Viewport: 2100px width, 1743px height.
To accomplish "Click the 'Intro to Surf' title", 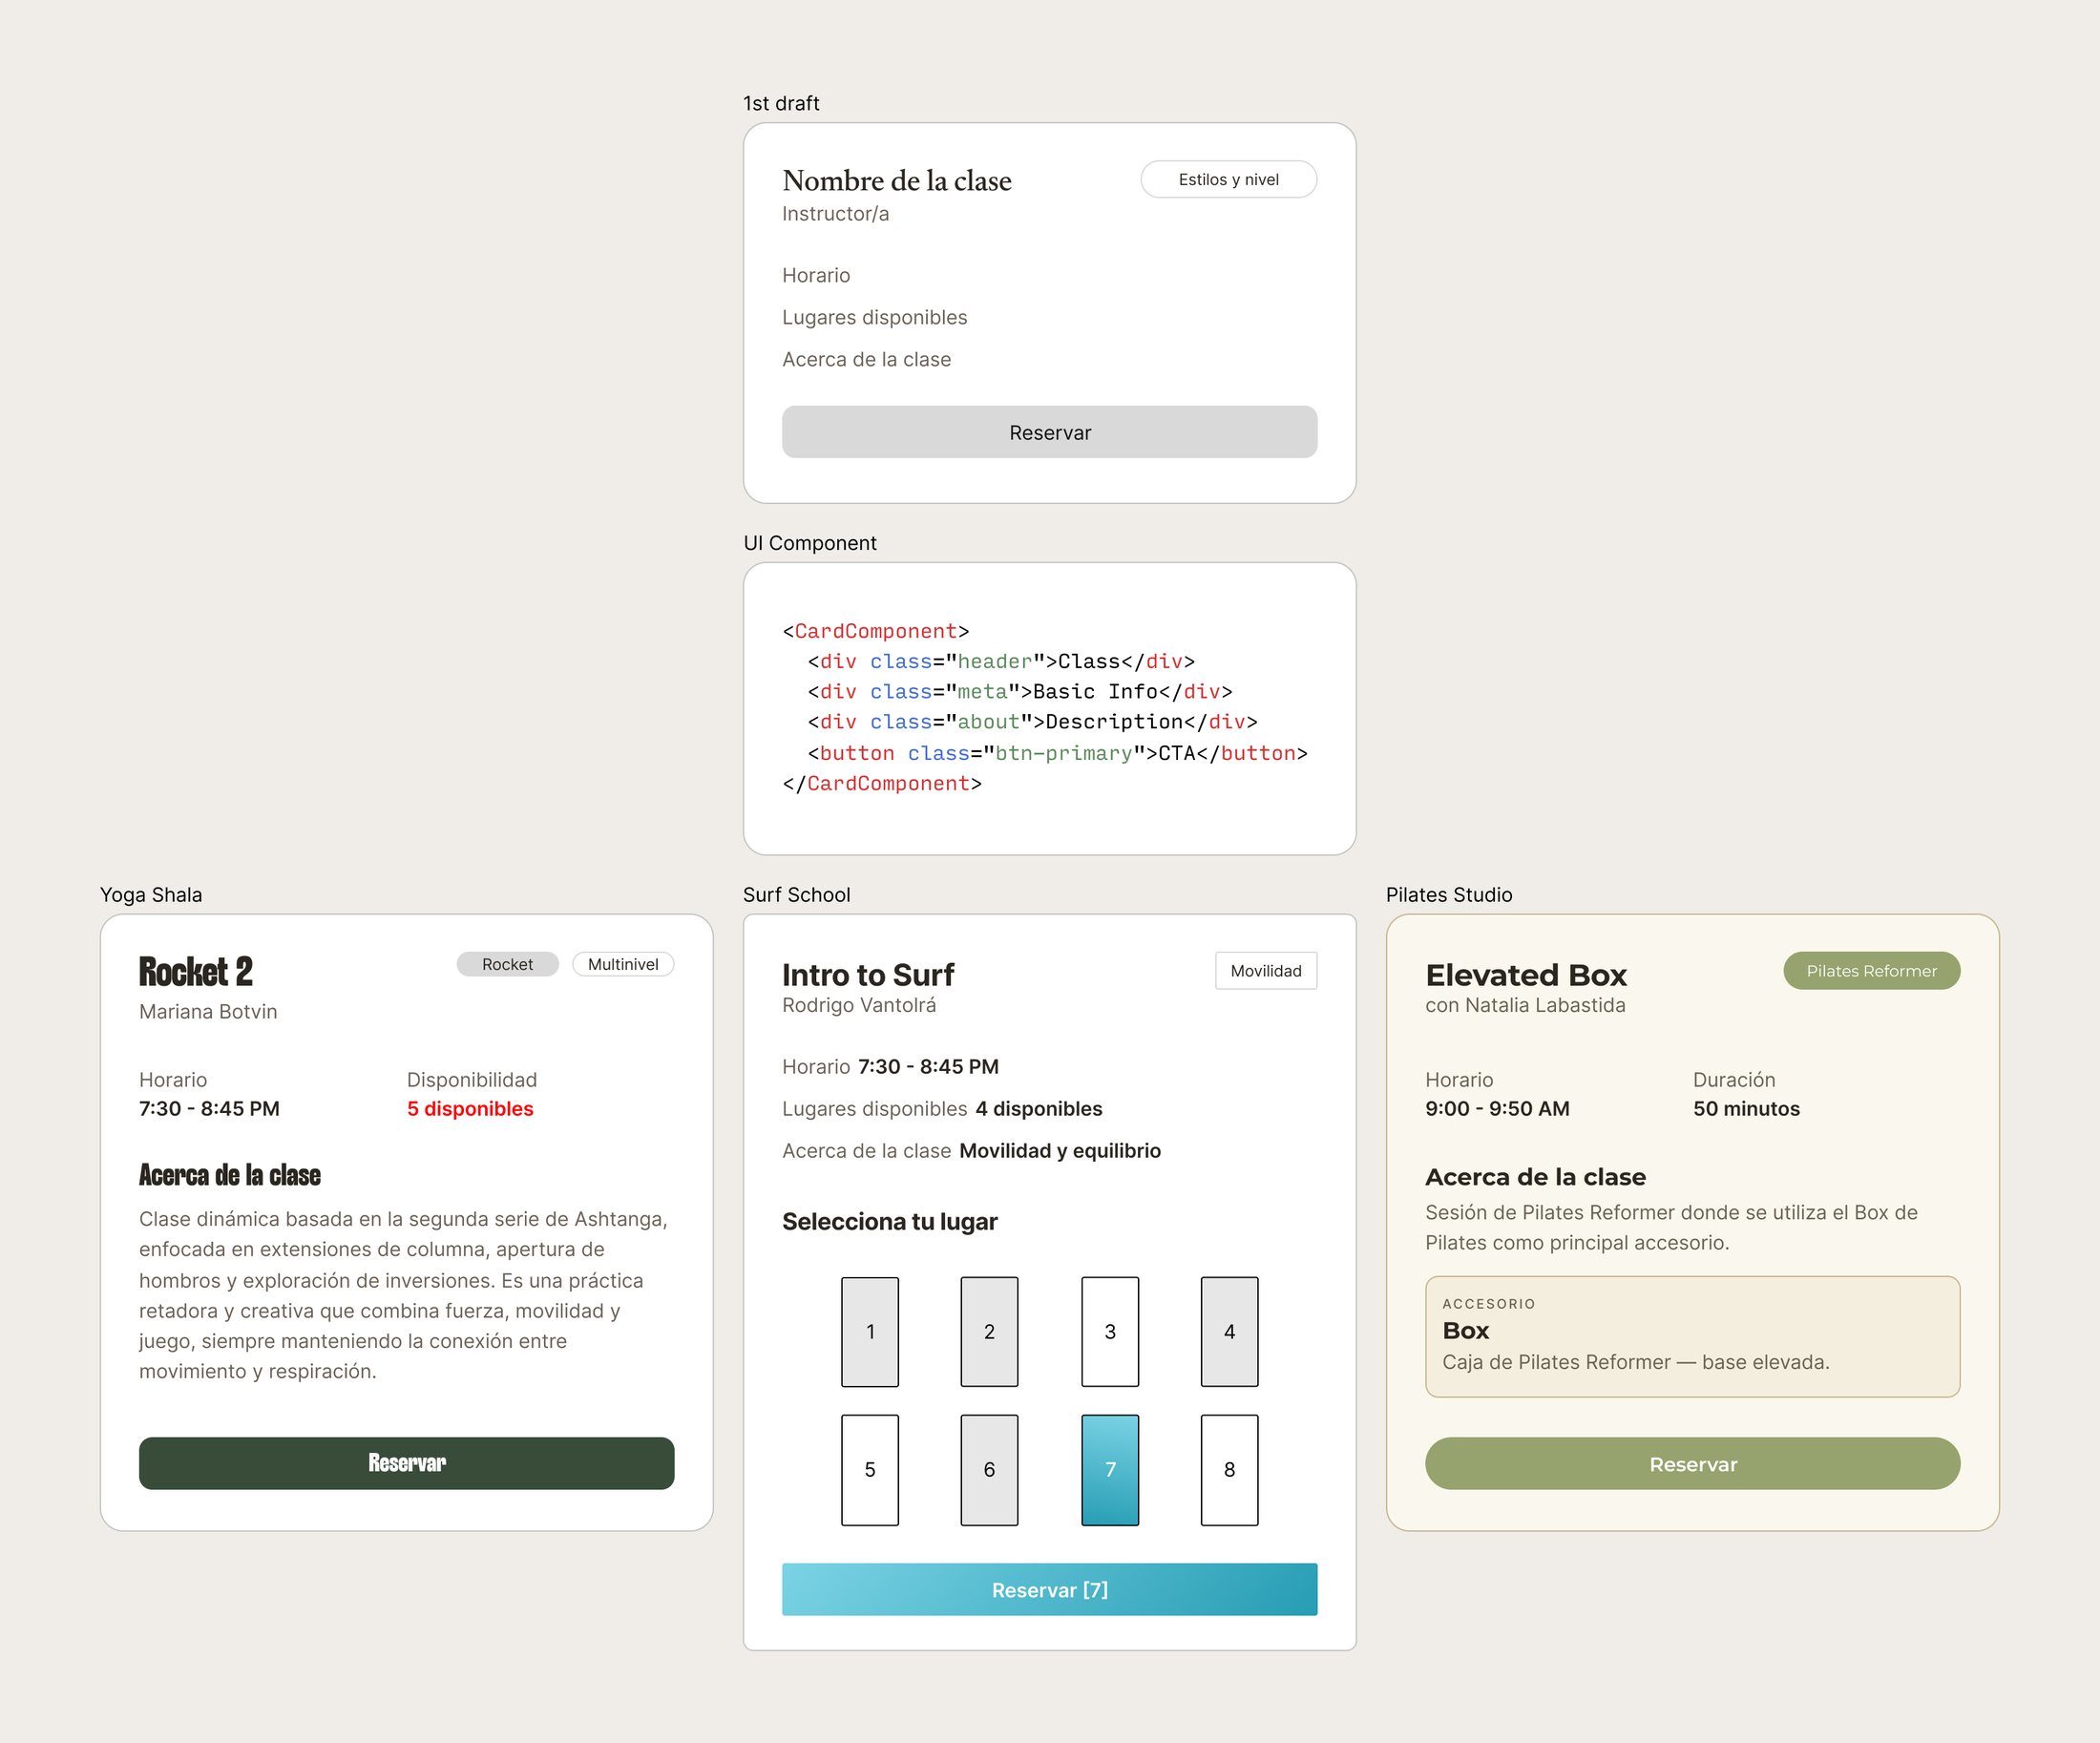I will pyautogui.click(x=868, y=974).
